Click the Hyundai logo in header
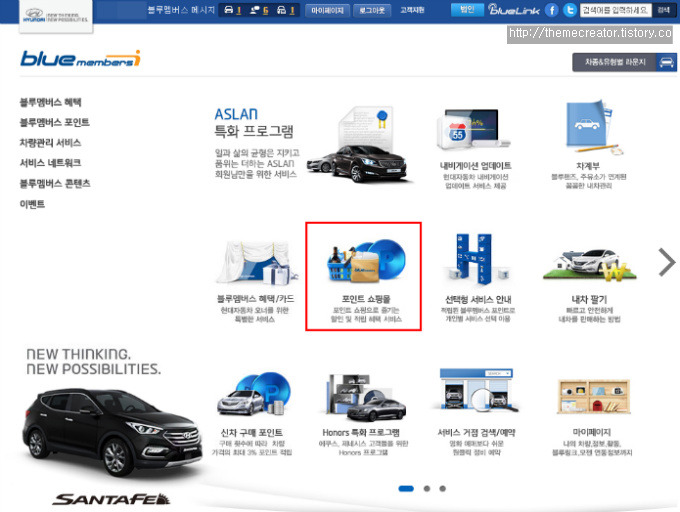Viewport: 680px width, 512px height. 56,16
